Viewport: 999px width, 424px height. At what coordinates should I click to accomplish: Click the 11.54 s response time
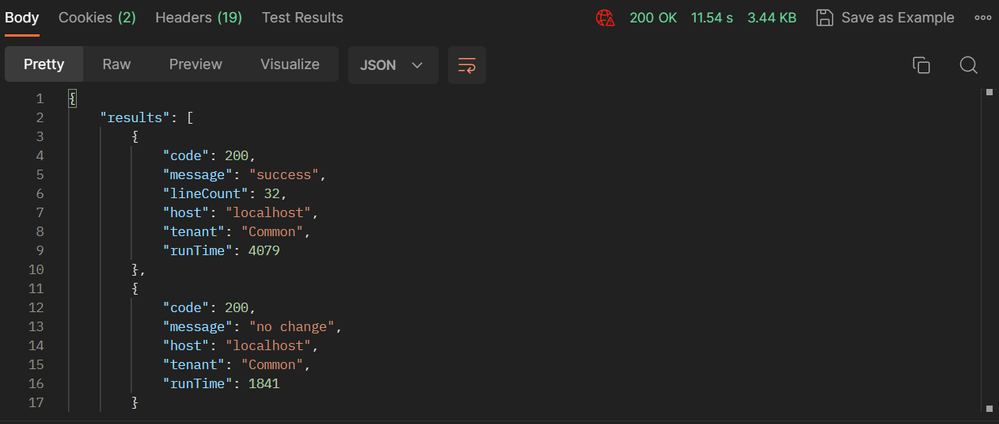pyautogui.click(x=712, y=18)
